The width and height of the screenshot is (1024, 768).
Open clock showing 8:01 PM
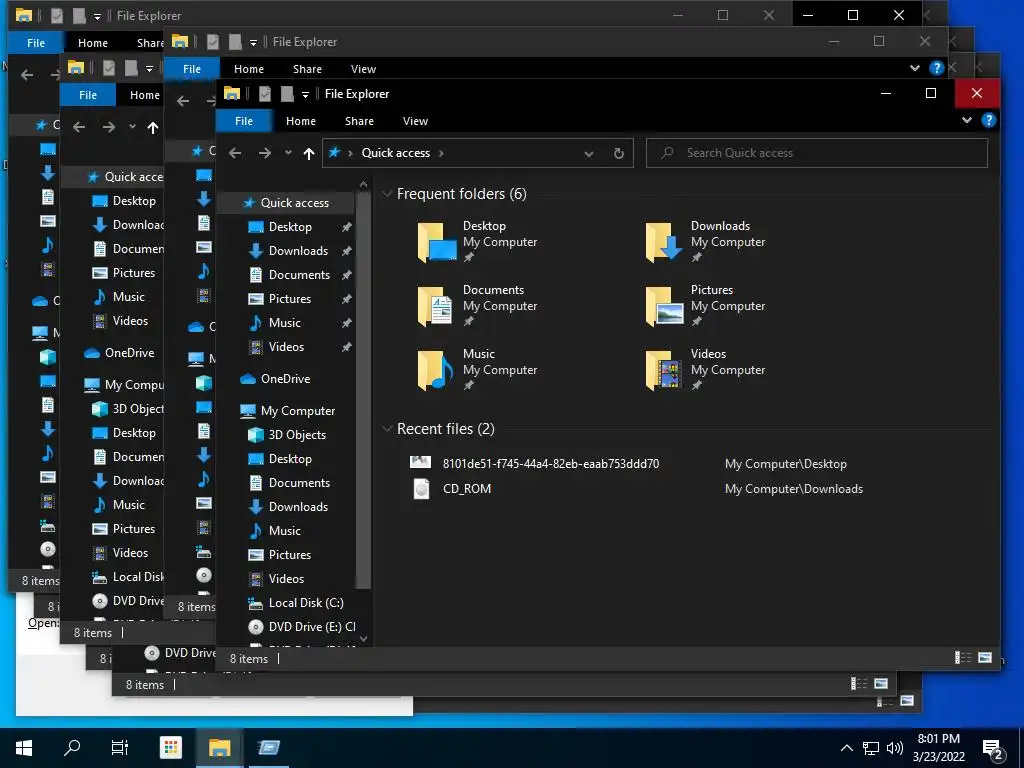[938, 748]
